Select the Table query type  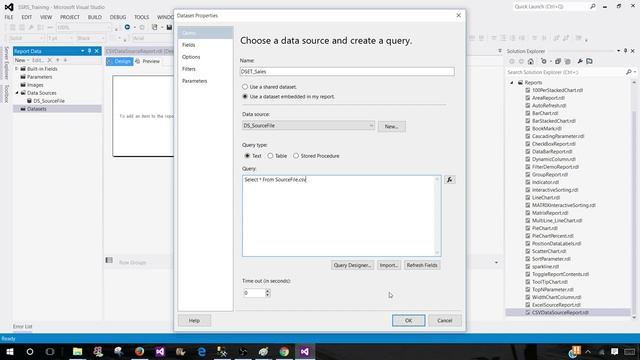click(270, 156)
